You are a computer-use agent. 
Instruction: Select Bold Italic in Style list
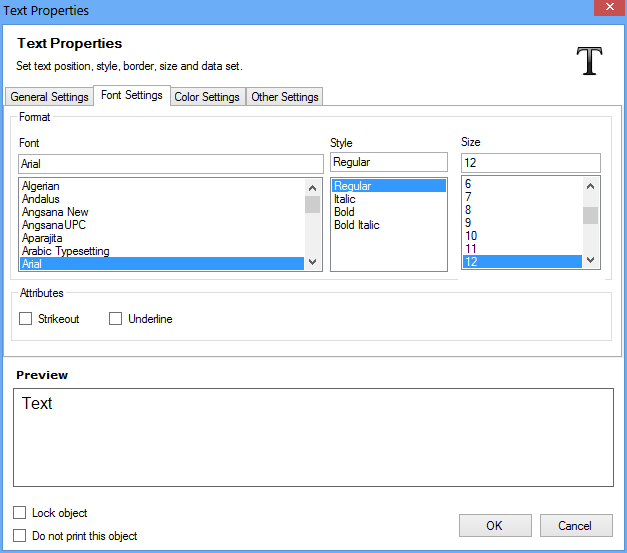tap(357, 225)
